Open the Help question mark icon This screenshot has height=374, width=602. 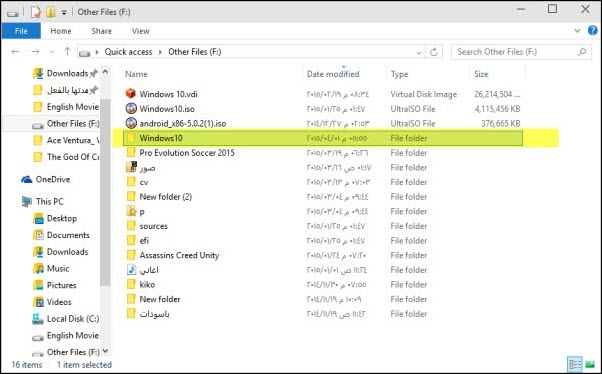coord(593,30)
